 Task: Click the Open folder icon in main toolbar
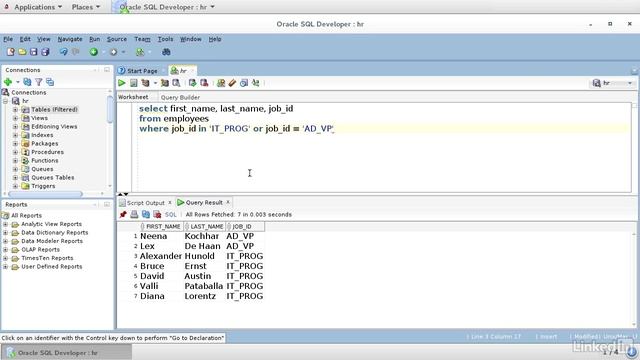coord(22,52)
